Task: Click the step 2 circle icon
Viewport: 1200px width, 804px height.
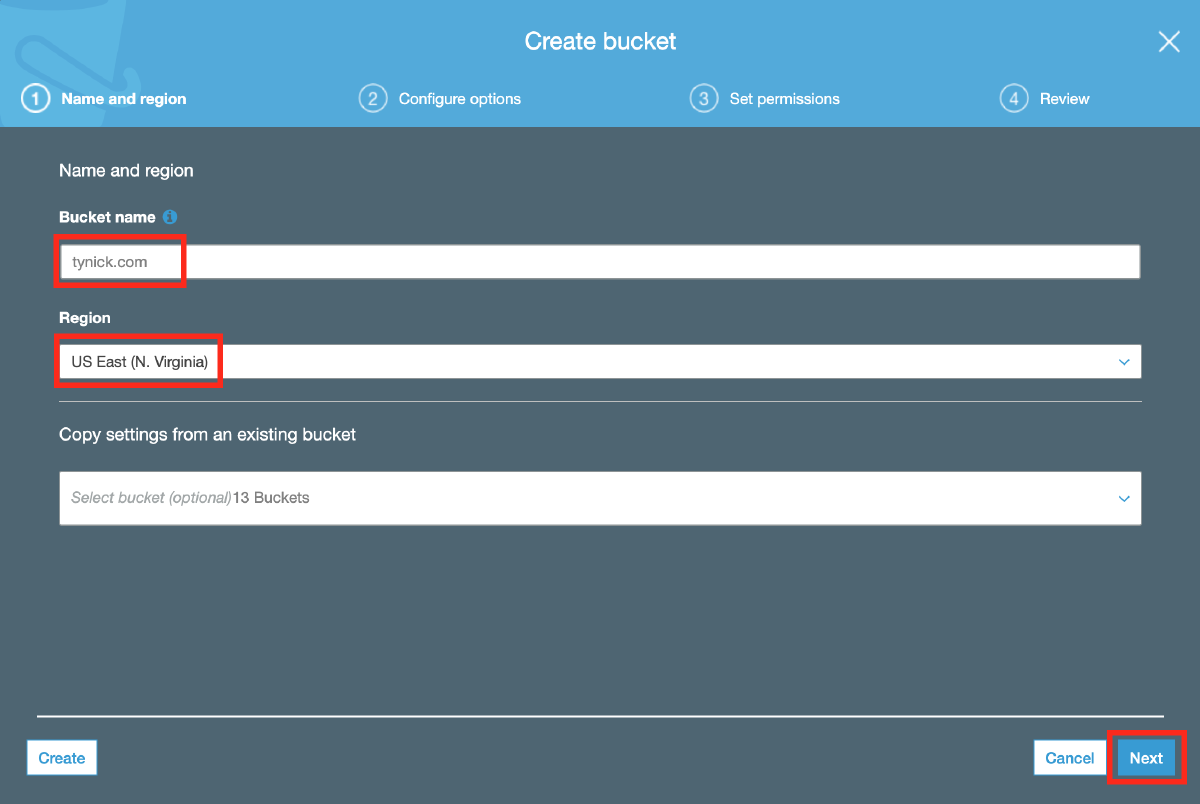Action: click(373, 99)
